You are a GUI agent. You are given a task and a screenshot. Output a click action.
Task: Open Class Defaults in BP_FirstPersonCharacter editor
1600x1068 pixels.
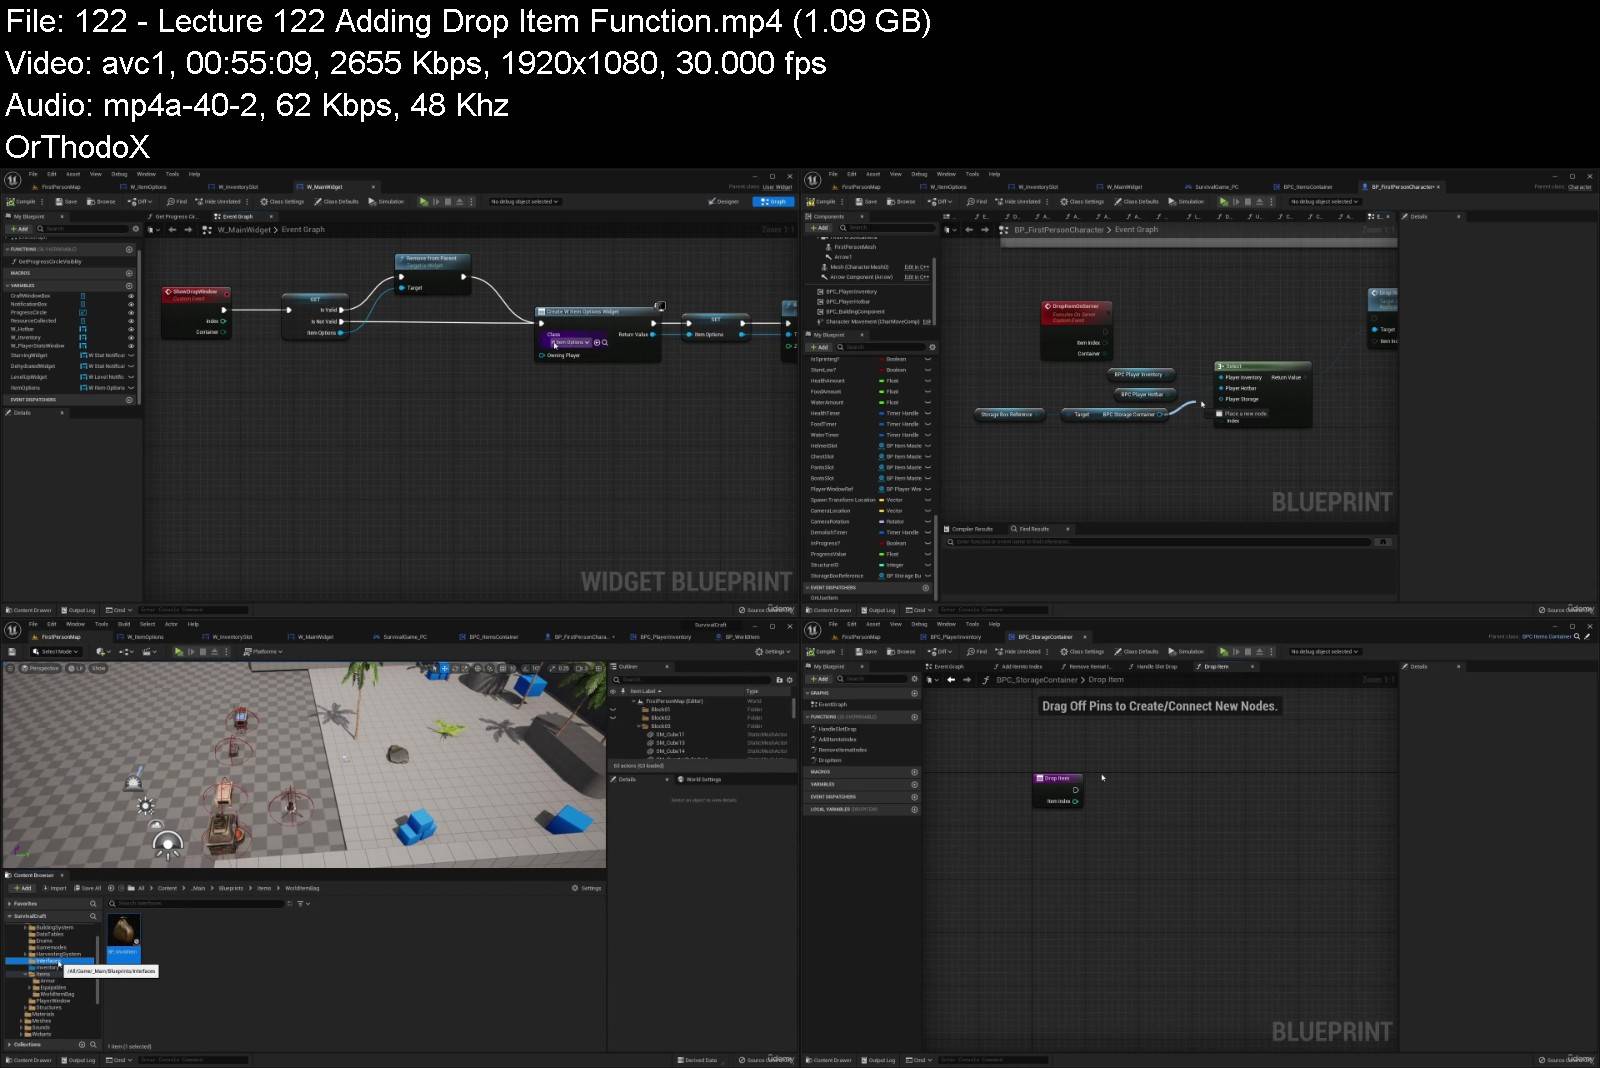1137,201
